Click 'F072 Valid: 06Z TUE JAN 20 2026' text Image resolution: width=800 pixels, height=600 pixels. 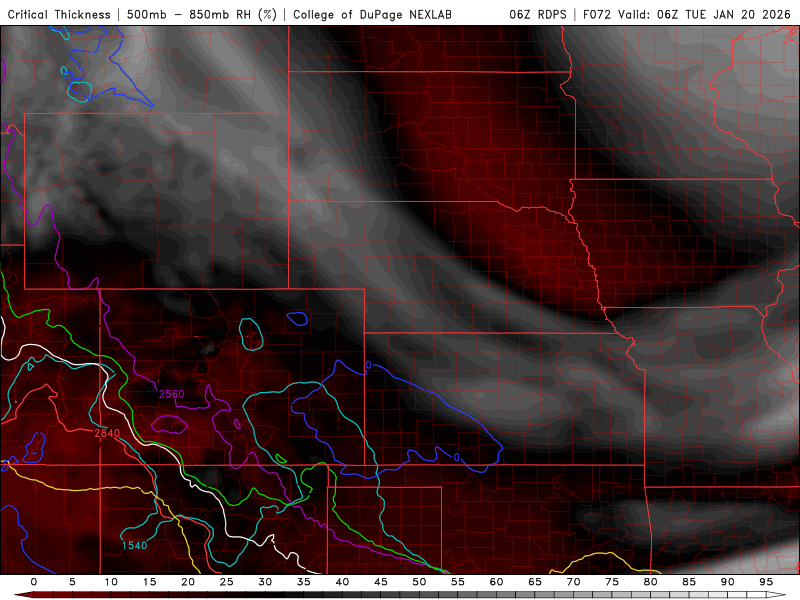tap(687, 14)
